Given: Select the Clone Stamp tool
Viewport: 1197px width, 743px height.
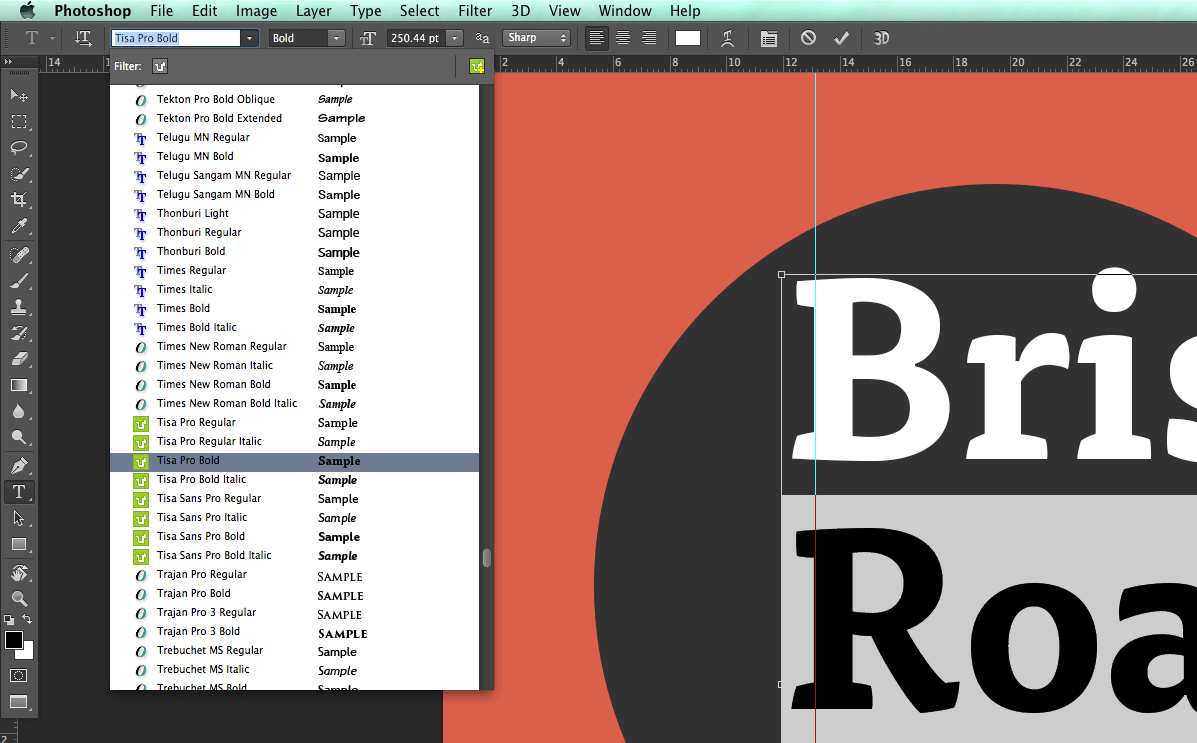Looking at the screenshot, I should [x=19, y=307].
